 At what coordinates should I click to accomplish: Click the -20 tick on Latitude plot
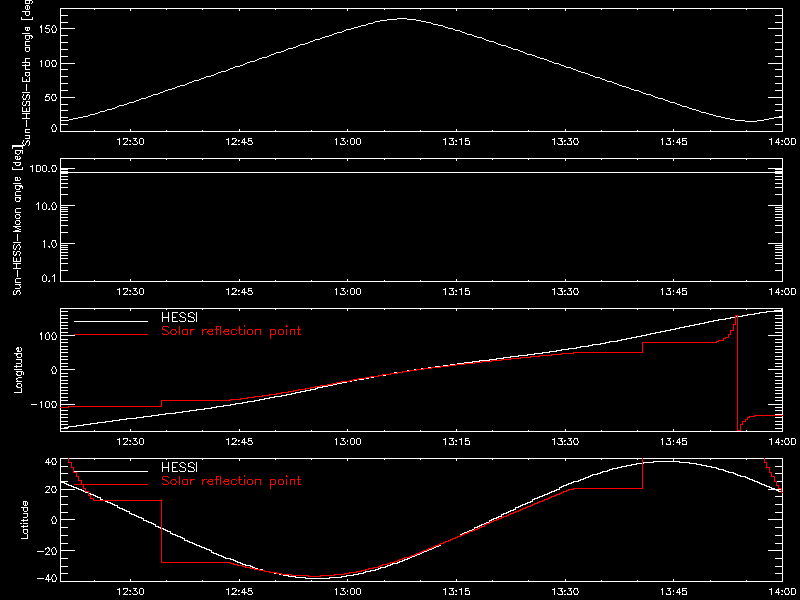point(46,551)
